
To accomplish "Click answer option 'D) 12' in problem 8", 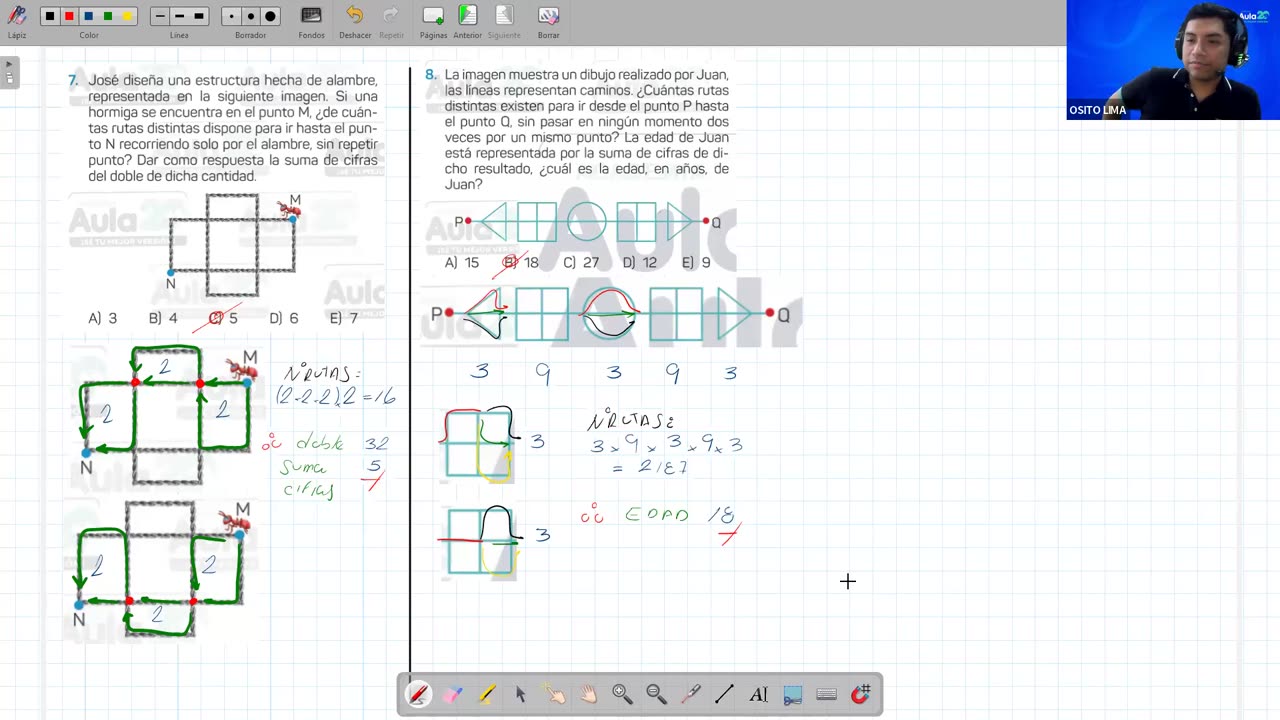I will pyautogui.click(x=640, y=262).
